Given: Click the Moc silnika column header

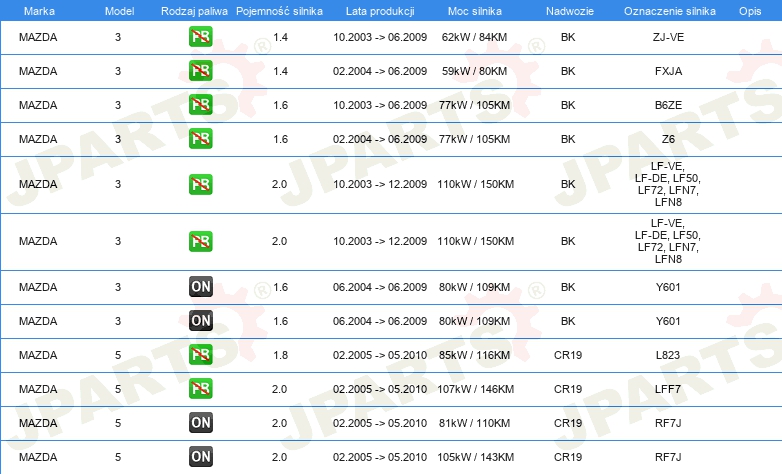Looking at the screenshot, I should [x=474, y=11].
